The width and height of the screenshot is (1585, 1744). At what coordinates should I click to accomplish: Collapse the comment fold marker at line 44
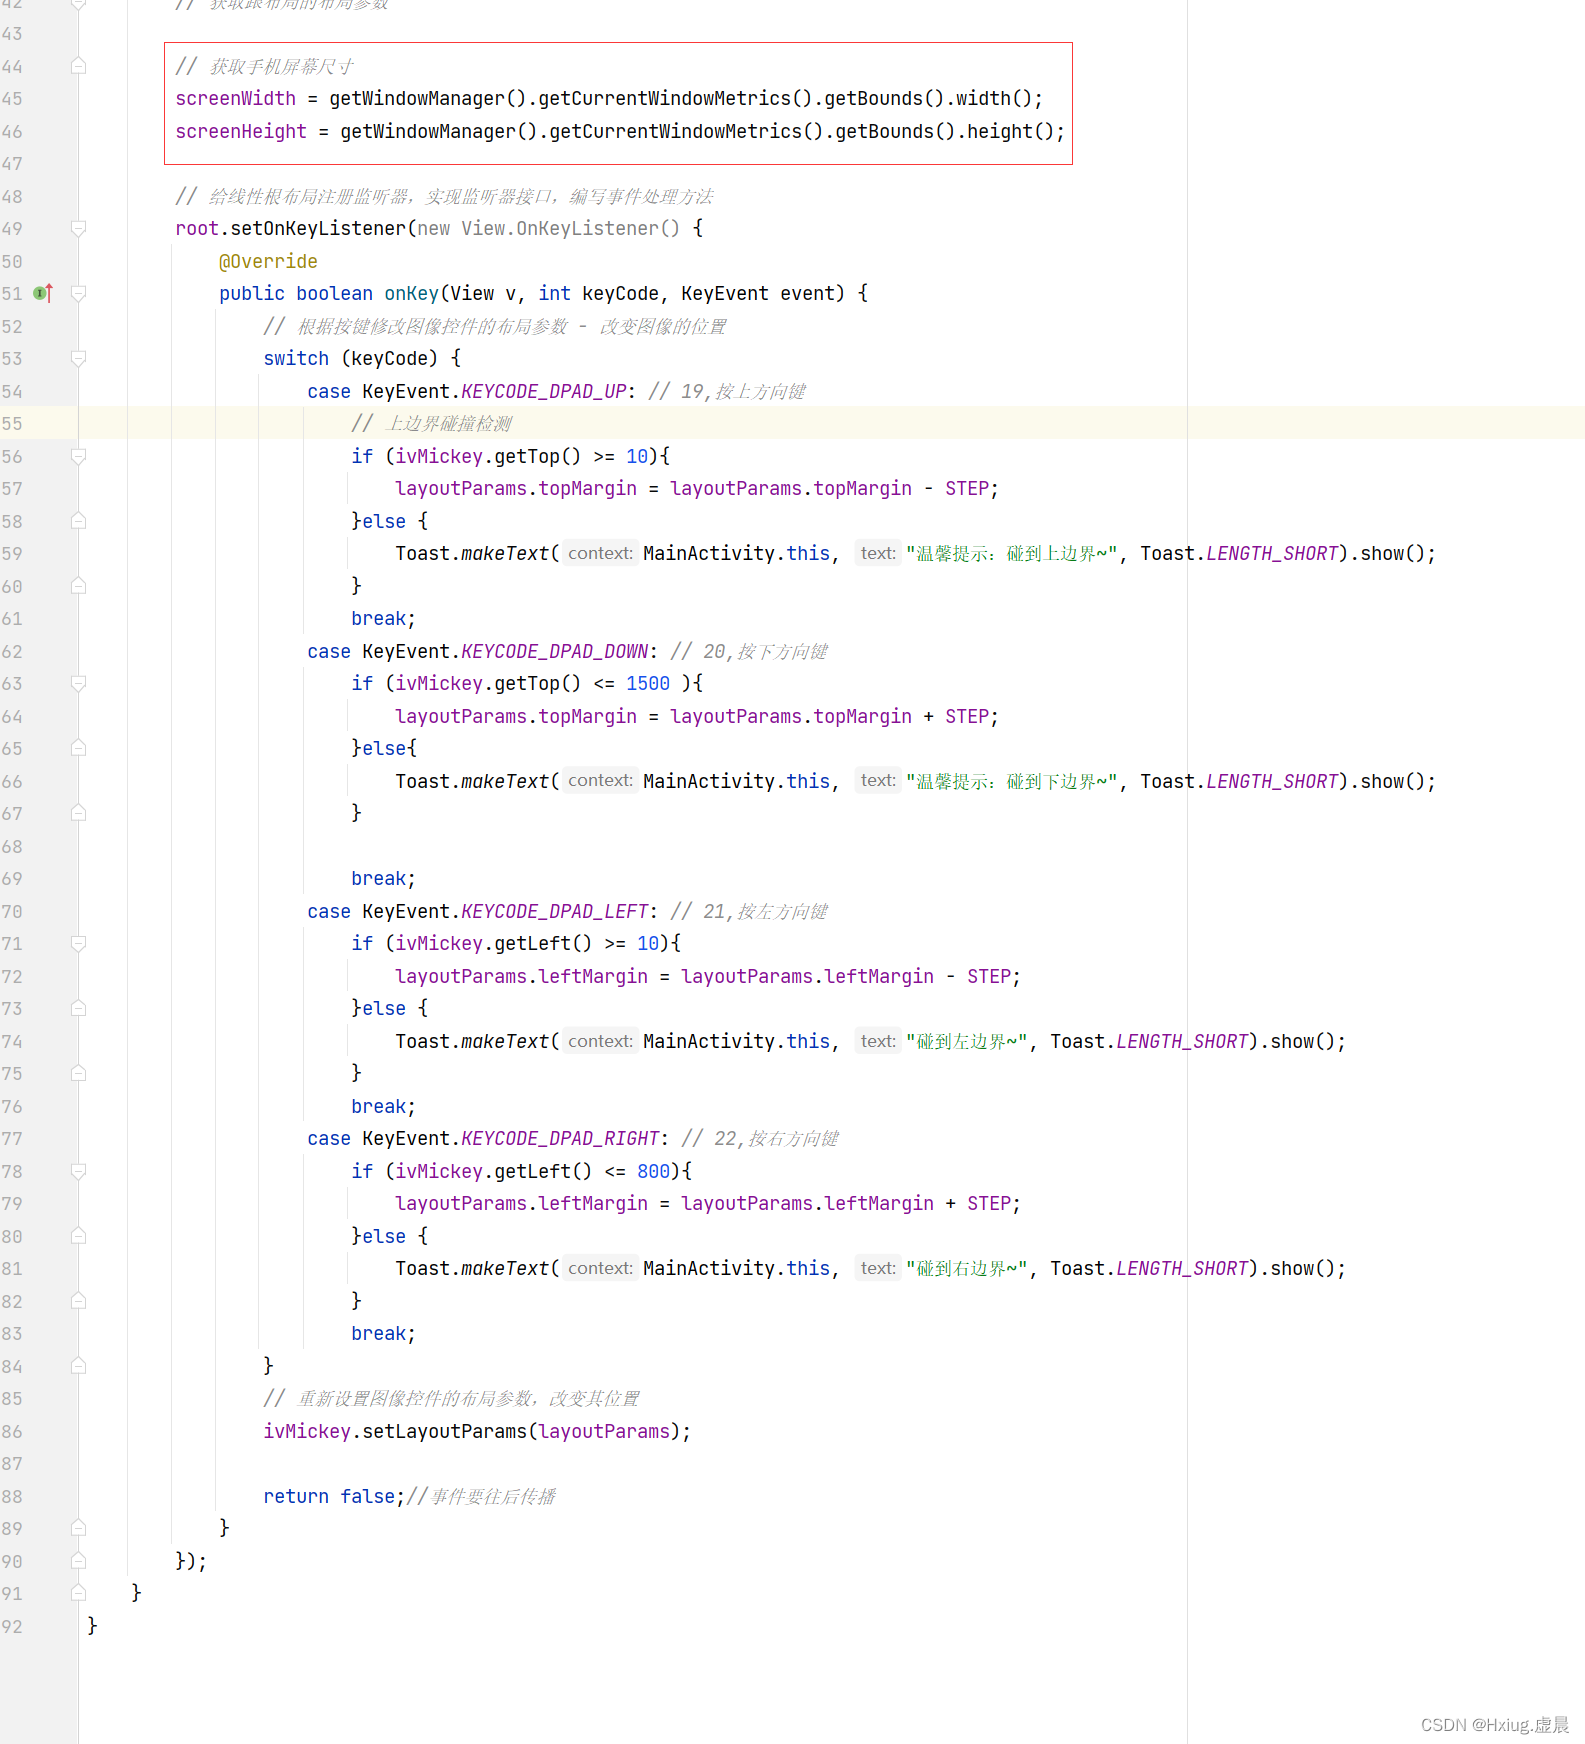coord(78,66)
